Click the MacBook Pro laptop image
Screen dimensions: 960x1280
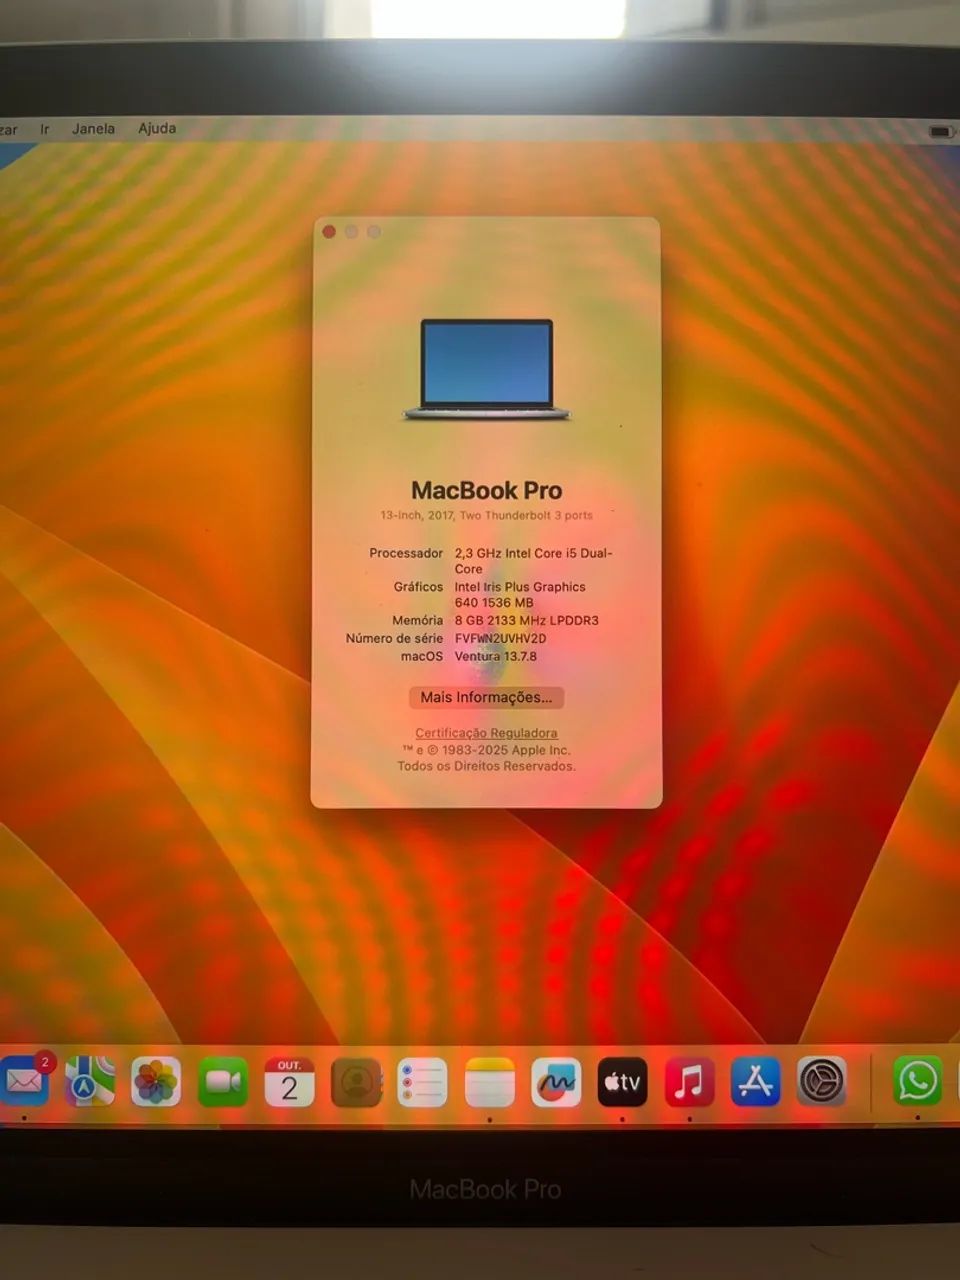[487, 369]
